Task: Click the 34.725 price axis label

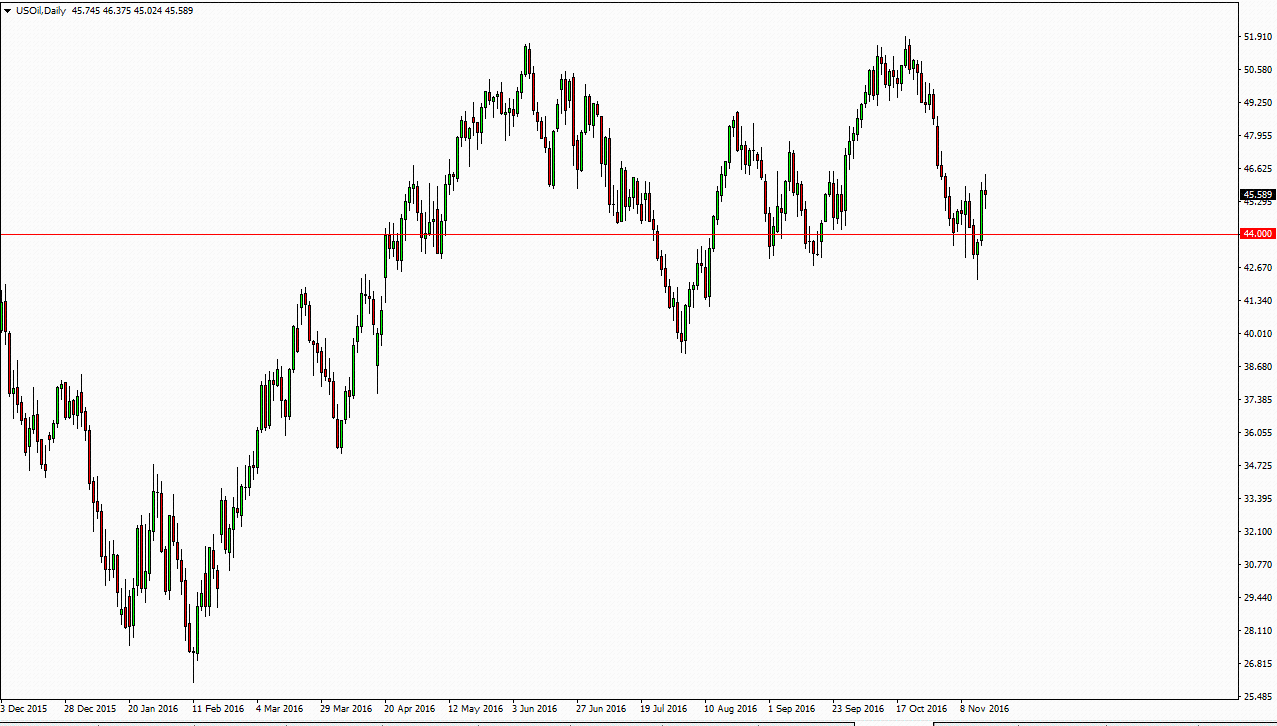Action: (x=1257, y=466)
